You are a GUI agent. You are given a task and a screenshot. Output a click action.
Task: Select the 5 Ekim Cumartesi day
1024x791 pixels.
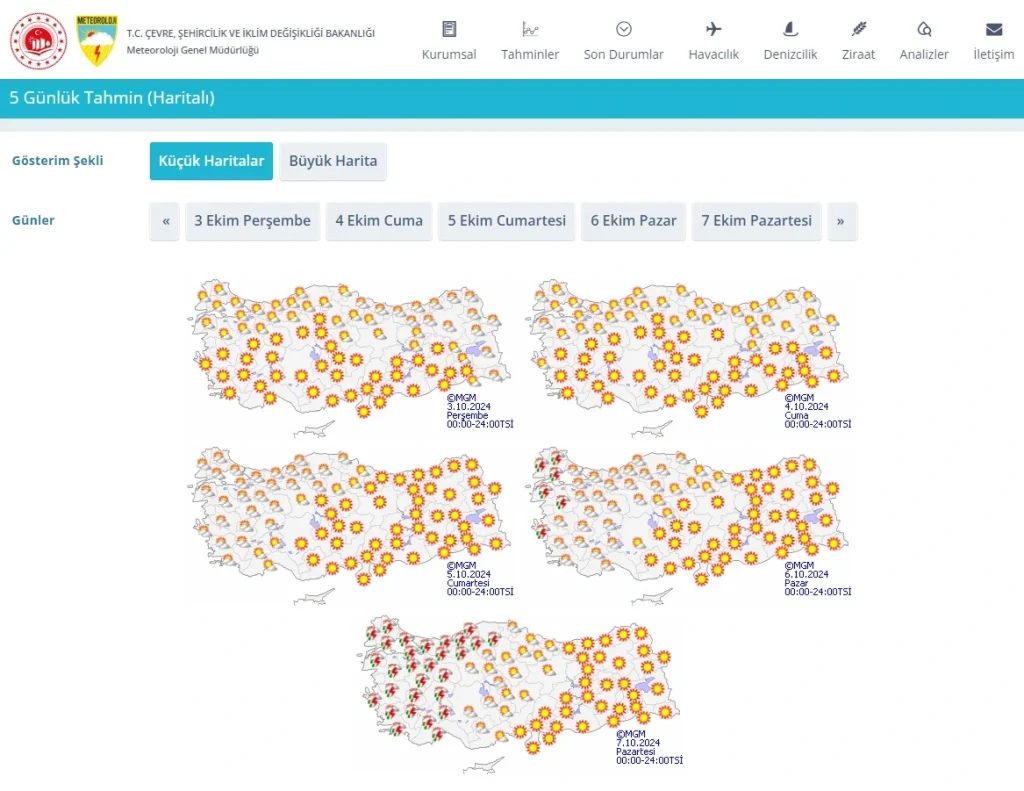(506, 221)
